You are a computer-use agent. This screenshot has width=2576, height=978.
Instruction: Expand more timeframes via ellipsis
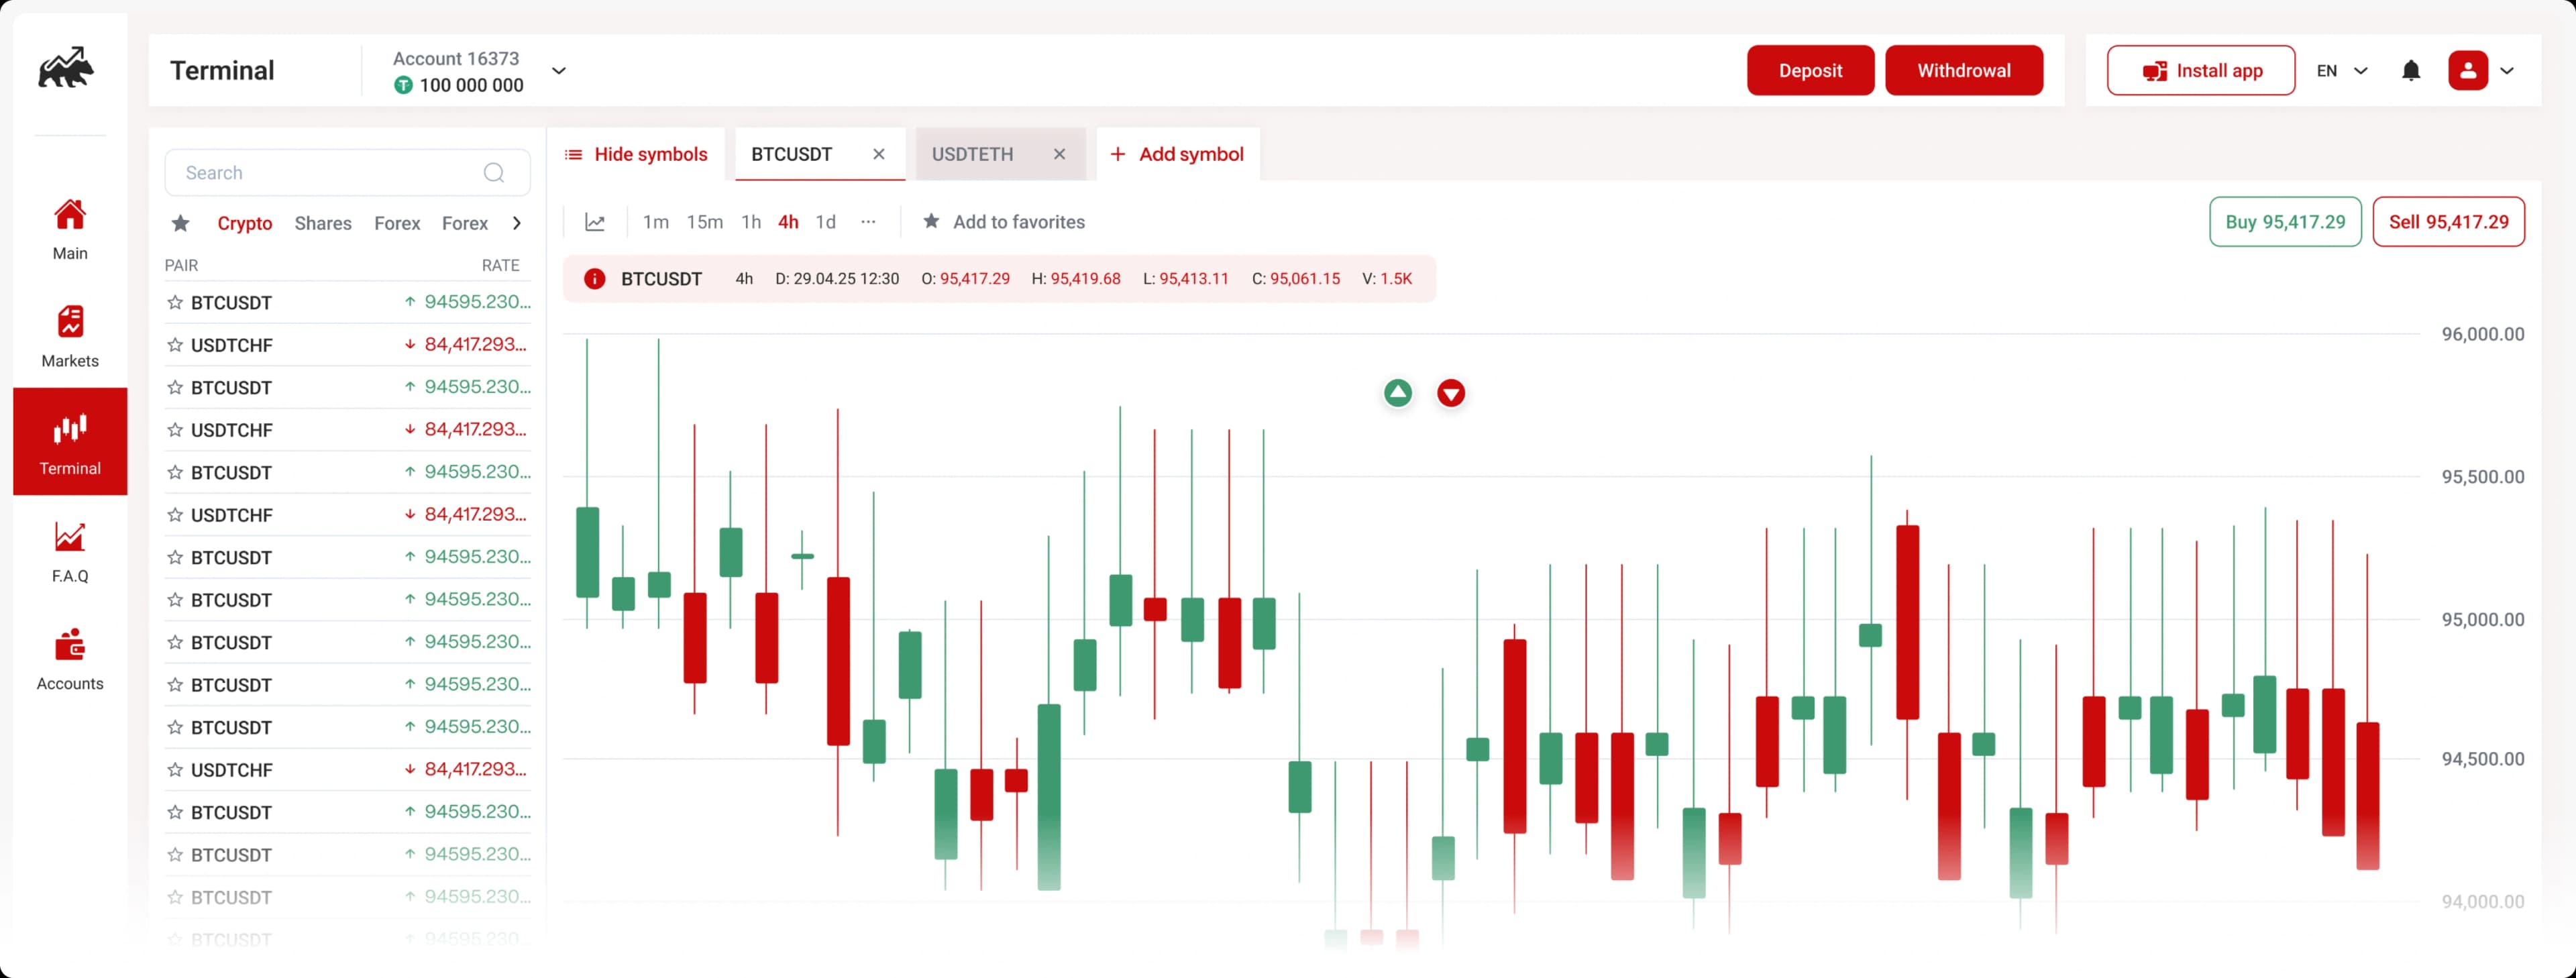click(868, 222)
